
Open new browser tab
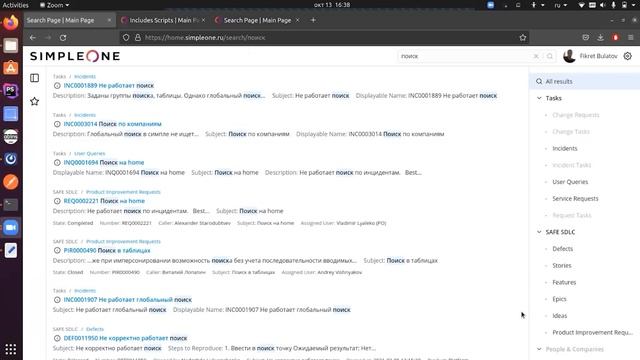point(313,20)
